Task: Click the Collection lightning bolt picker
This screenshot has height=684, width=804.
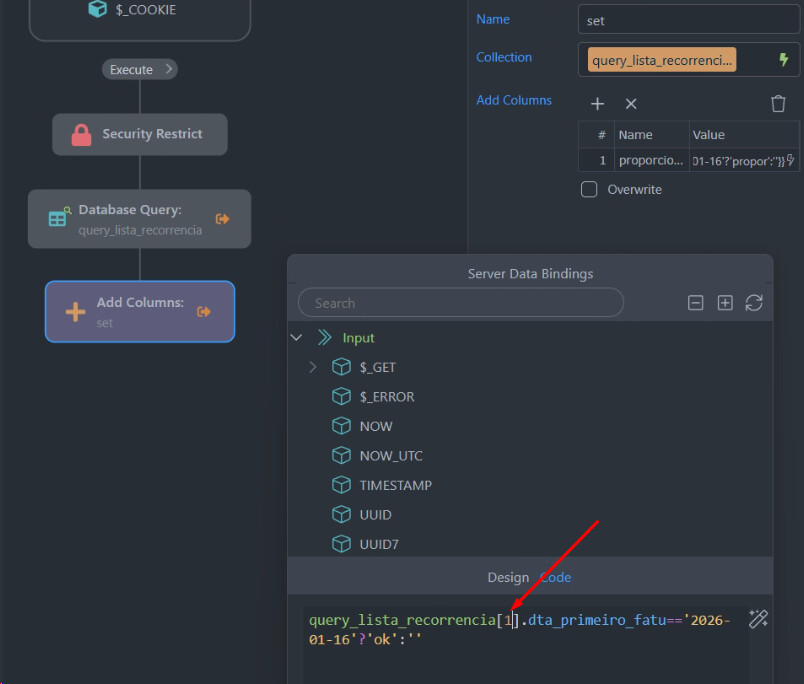Action: (x=784, y=60)
